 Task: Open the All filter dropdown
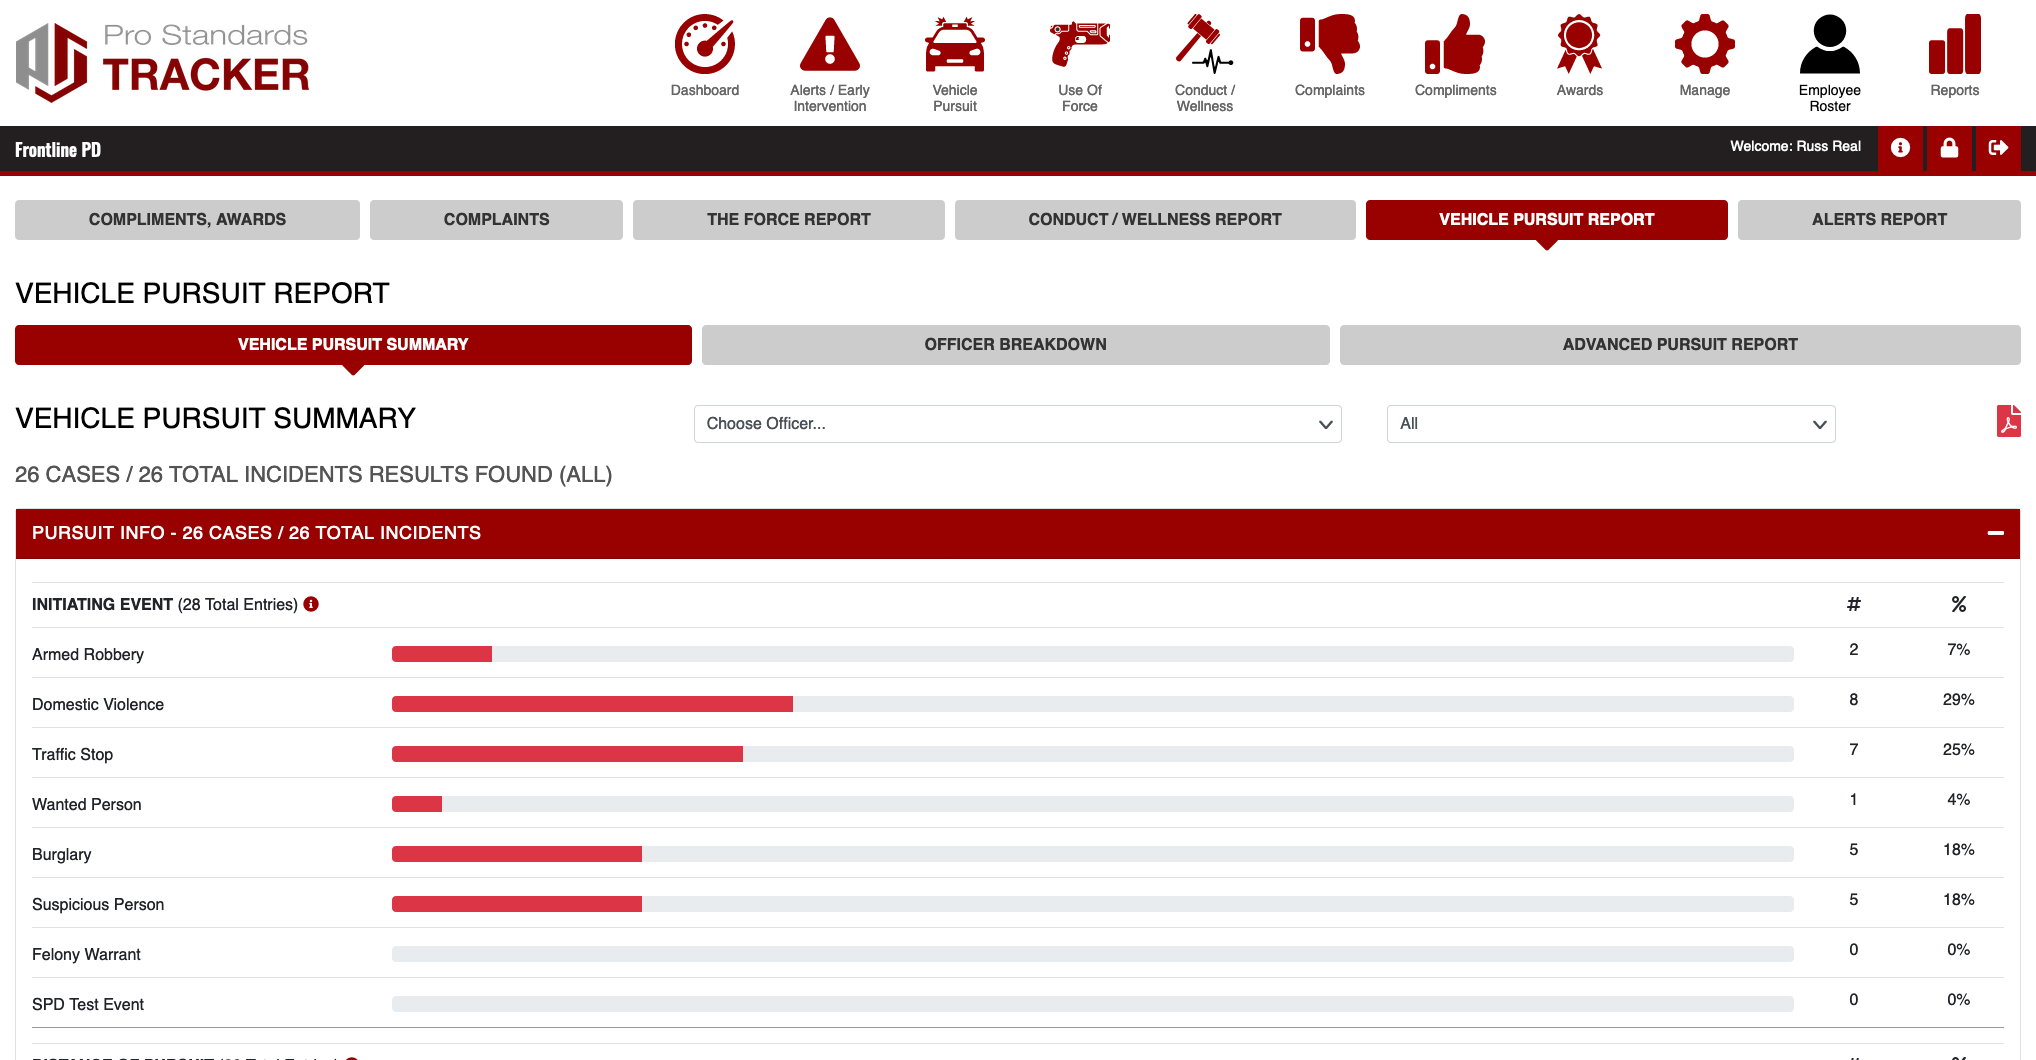coord(1610,424)
